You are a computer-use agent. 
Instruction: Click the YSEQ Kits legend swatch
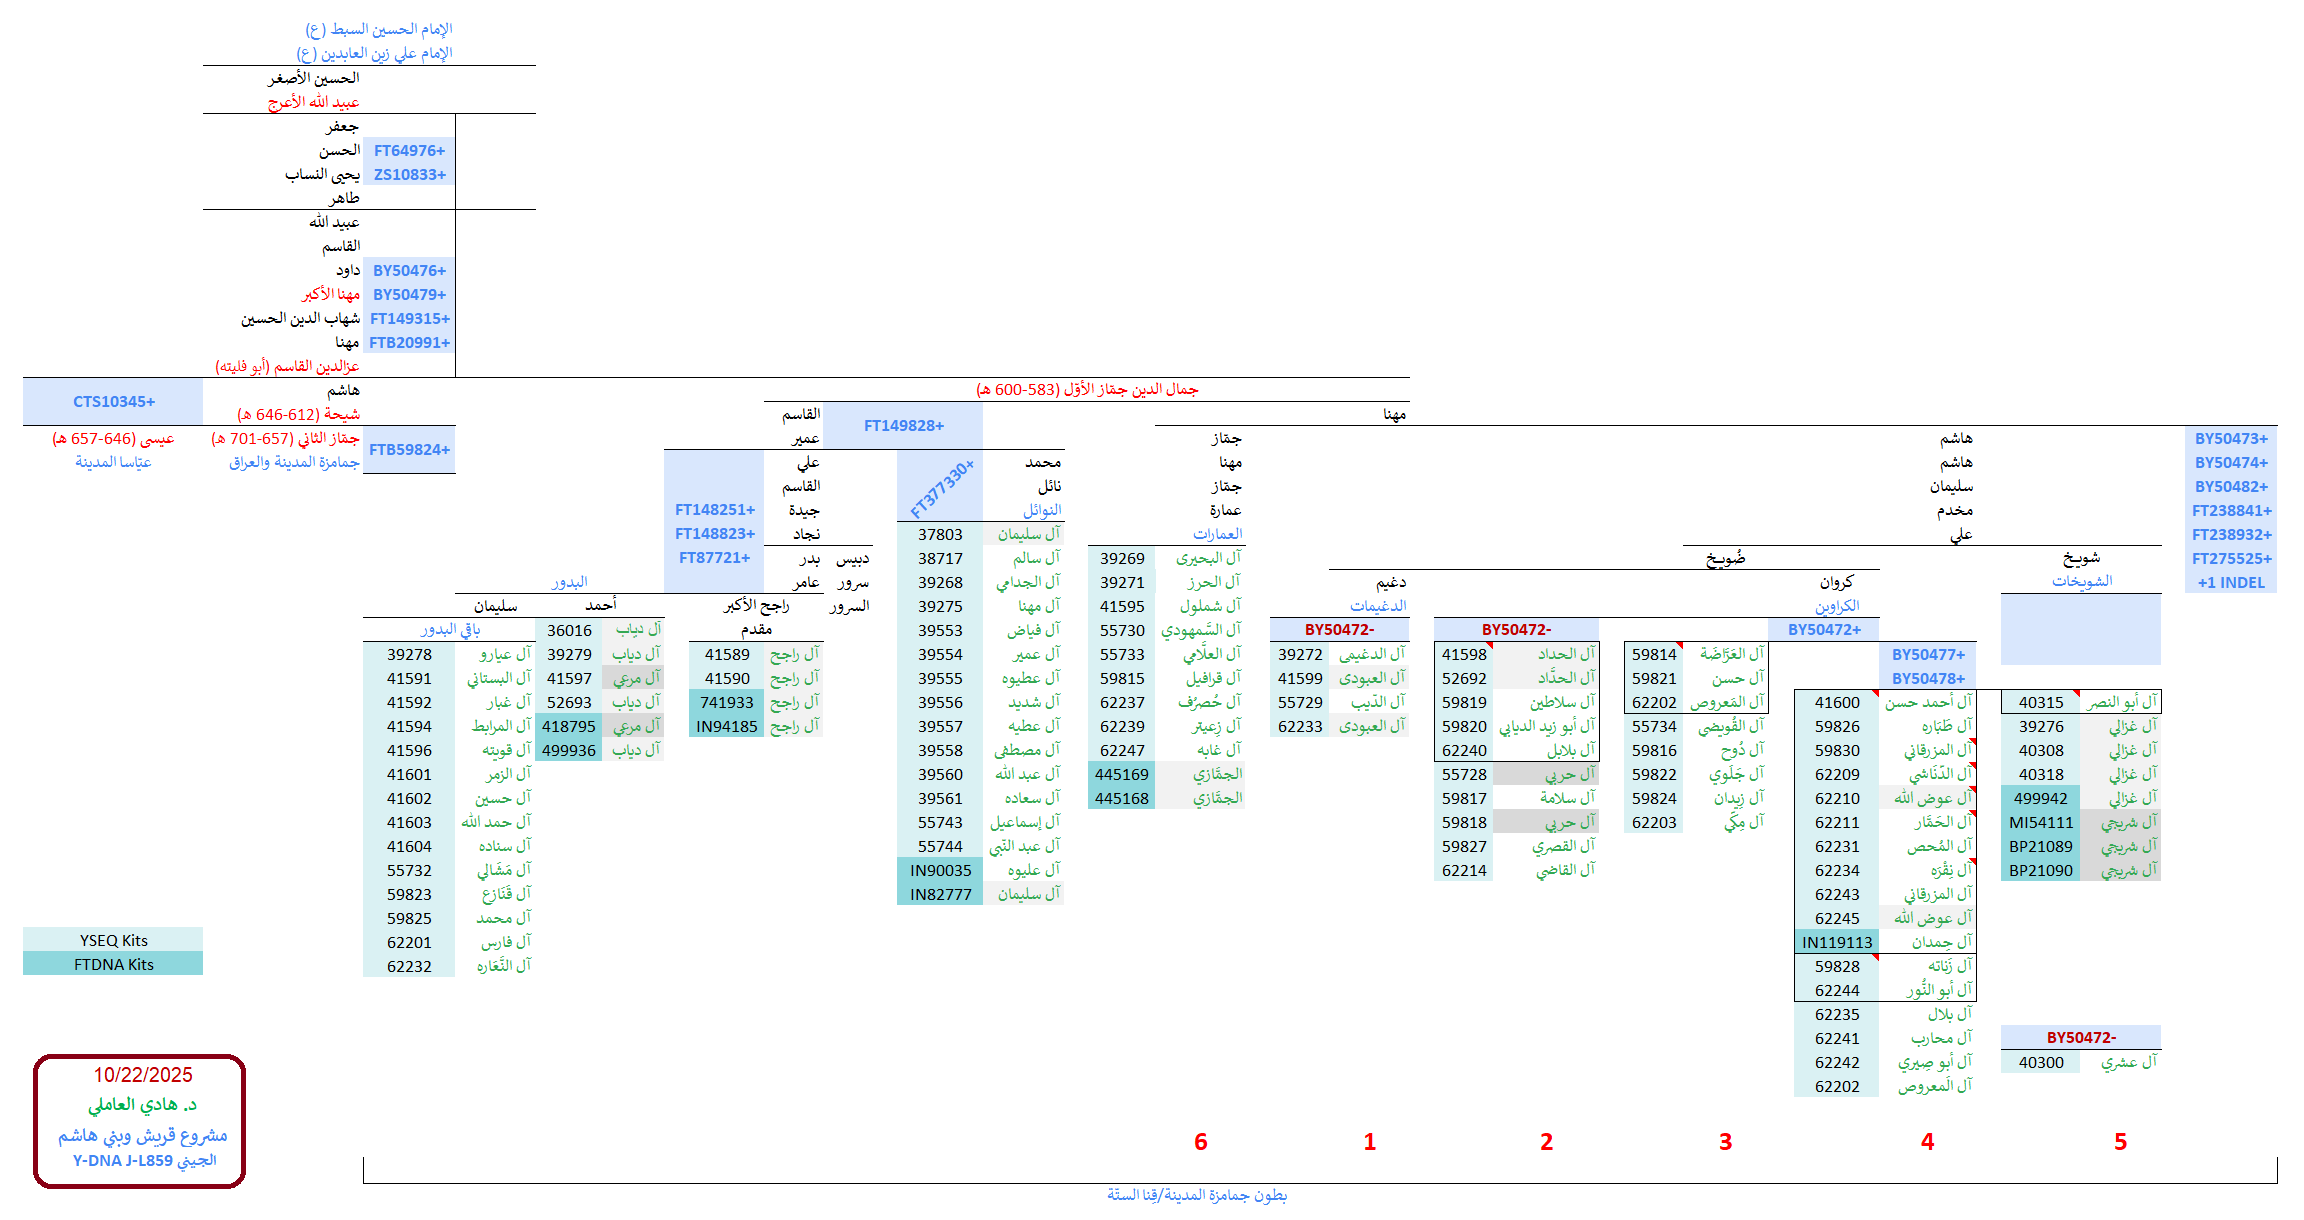click(113, 940)
